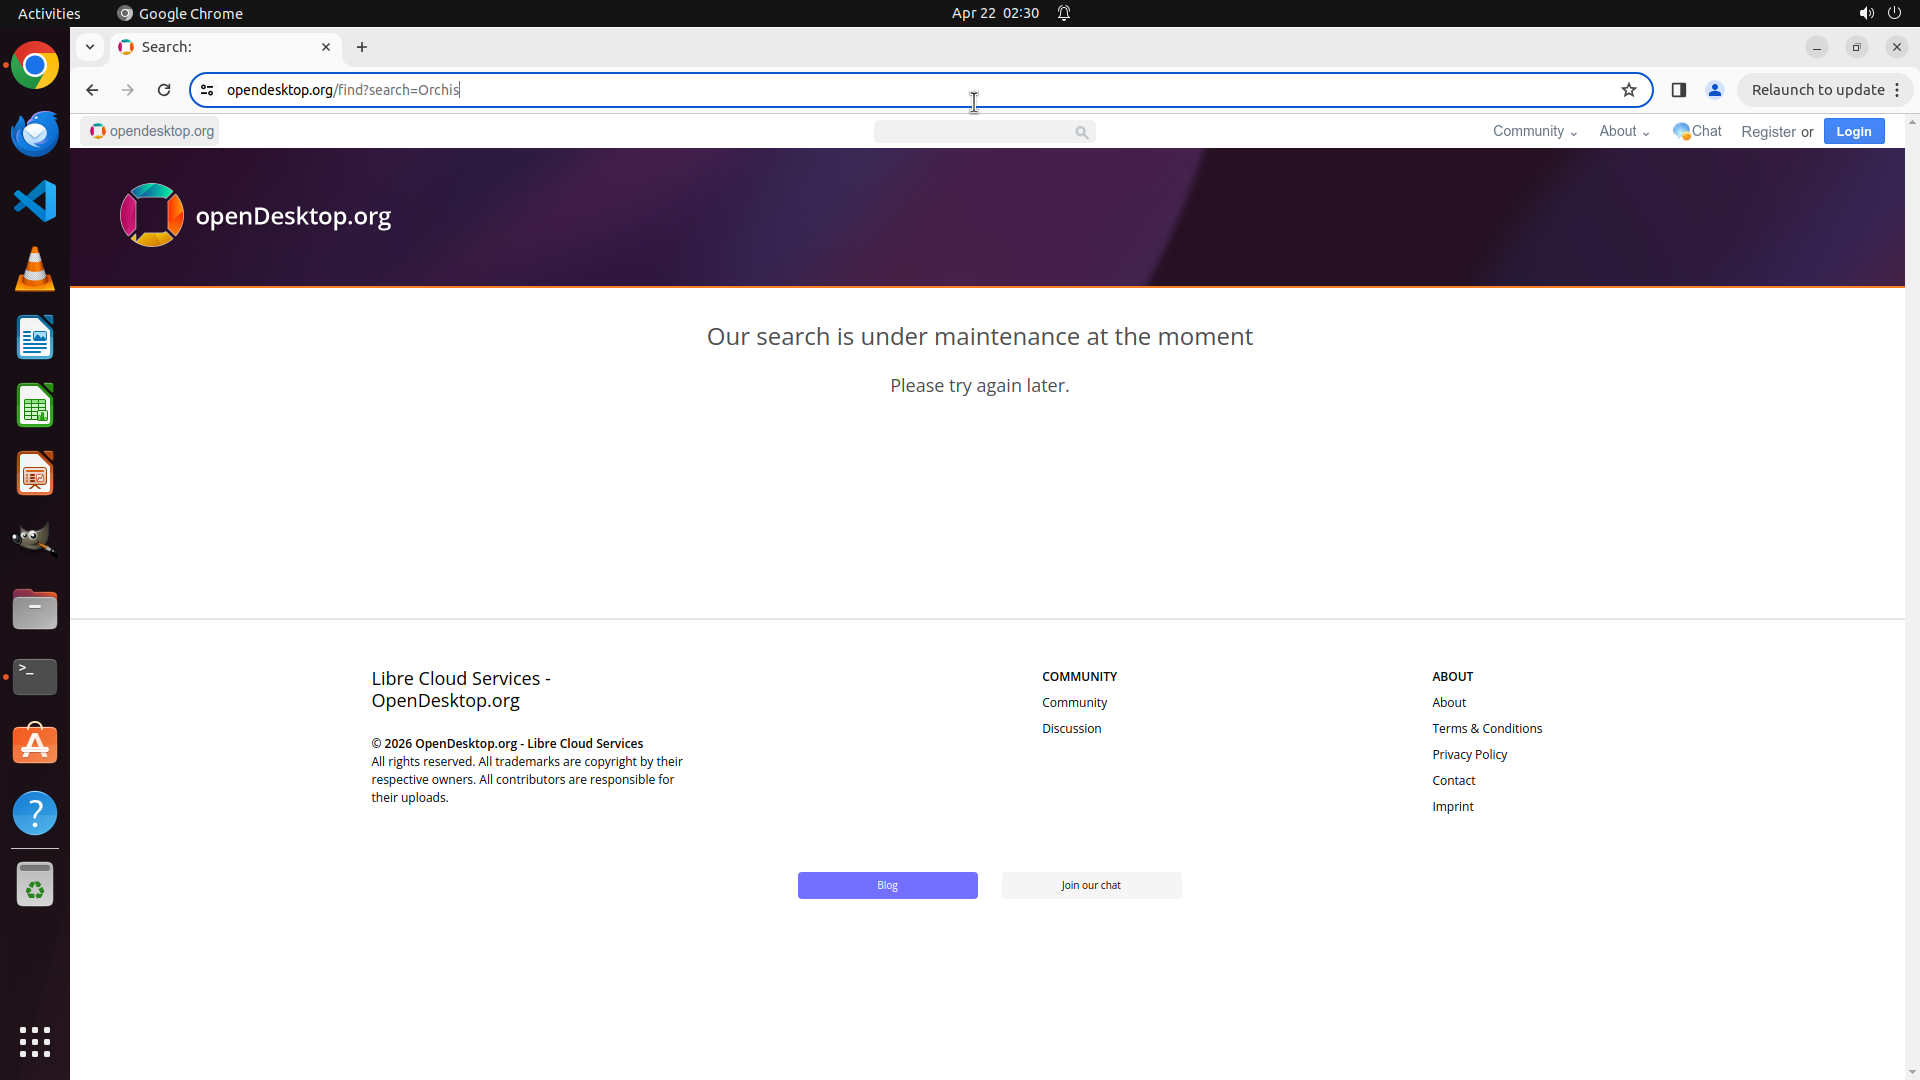Open the tab search dropdown arrow
The width and height of the screenshot is (1920, 1080).
pyautogui.click(x=90, y=47)
